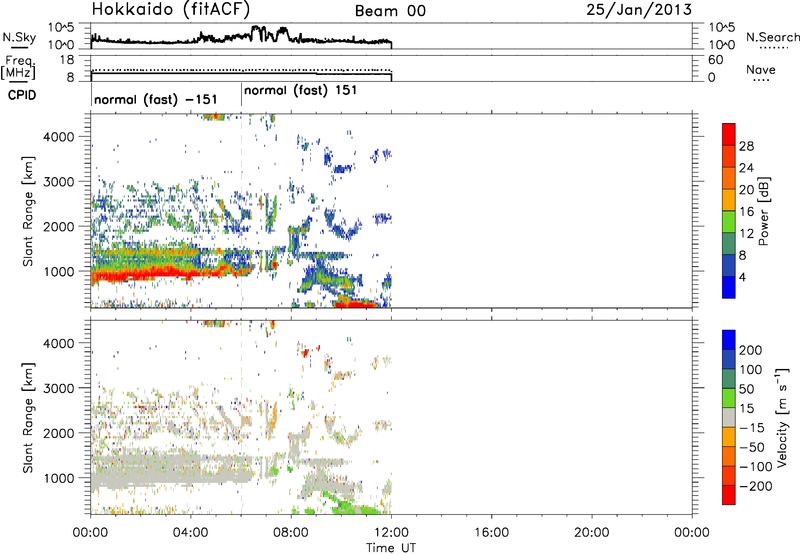The height and width of the screenshot is (554, 800).
Task: Click the 'Freq. [MHz]' axis label
Action: point(18,67)
